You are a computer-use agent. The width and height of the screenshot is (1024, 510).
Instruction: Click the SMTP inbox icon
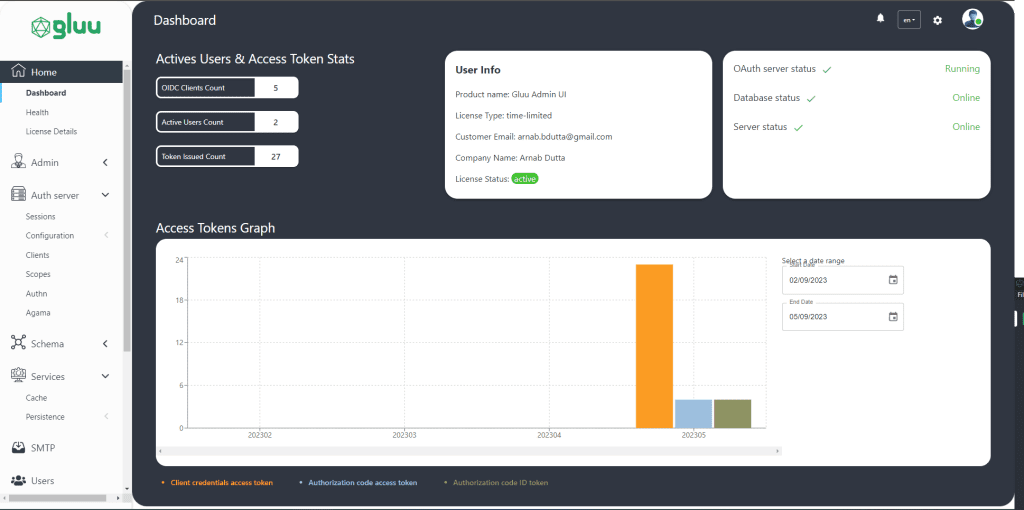point(19,448)
